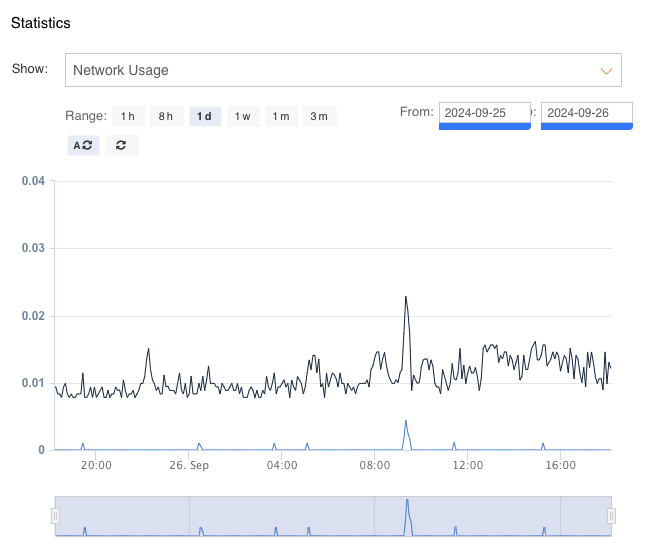
Task: Click the orange chevron in Show dropdown
Action: (605, 71)
